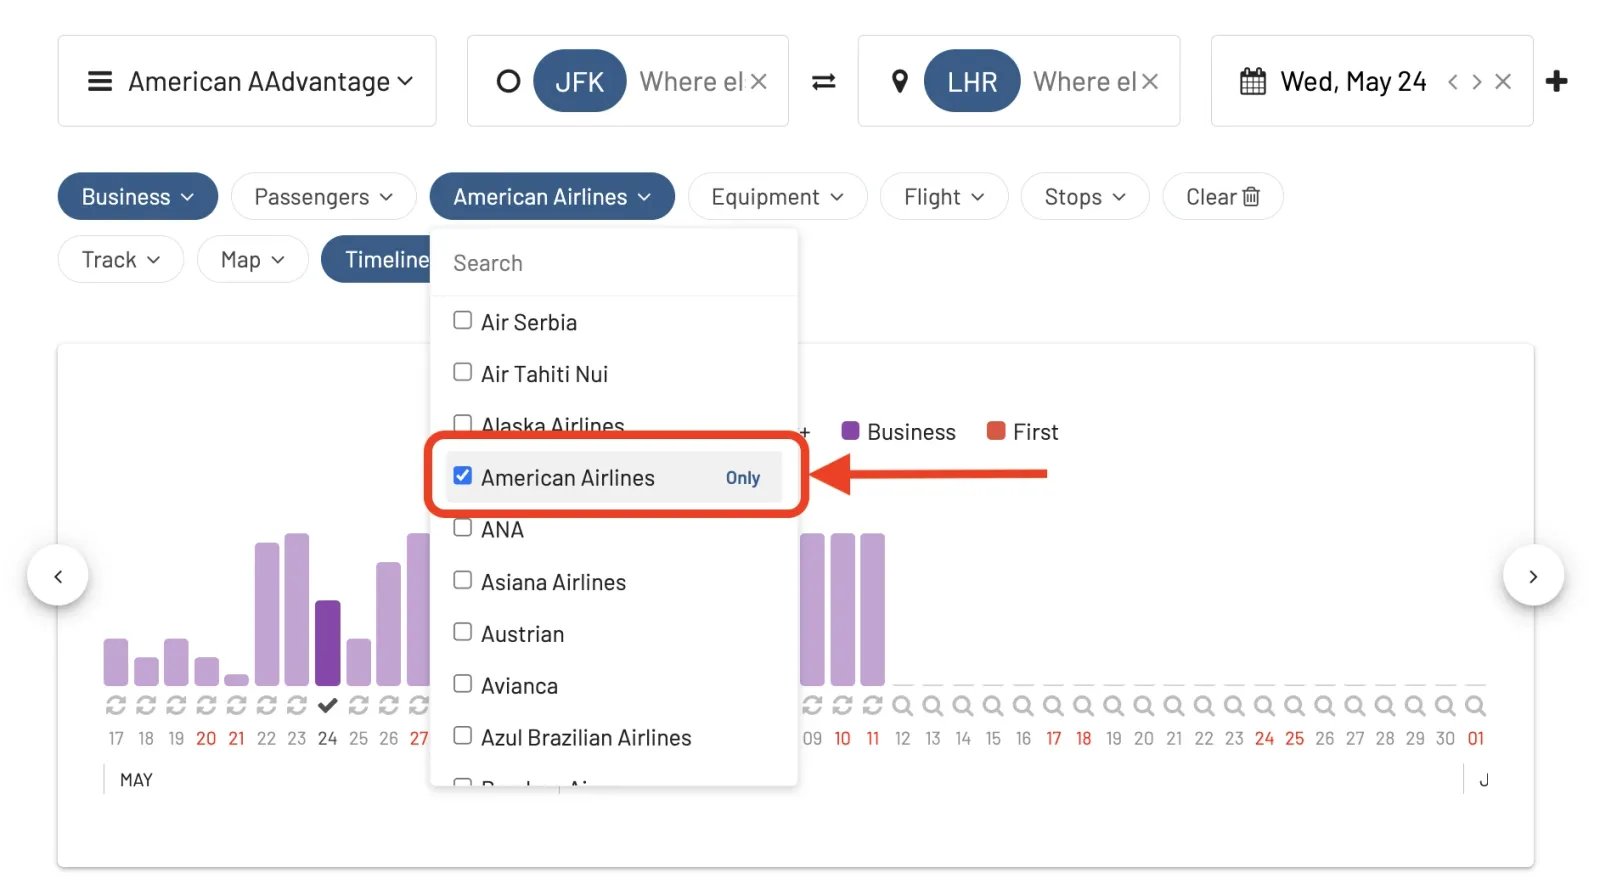This screenshot has height=895, width=1600.
Task: Check the Air Serbia checkbox
Action: (x=462, y=321)
